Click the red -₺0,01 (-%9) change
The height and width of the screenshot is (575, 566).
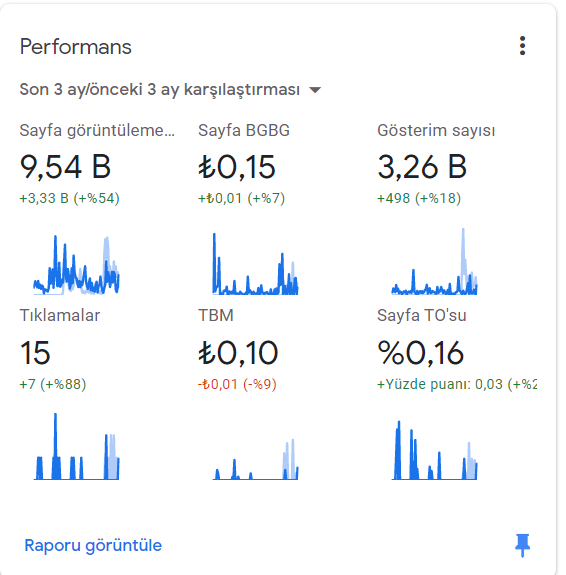237,384
